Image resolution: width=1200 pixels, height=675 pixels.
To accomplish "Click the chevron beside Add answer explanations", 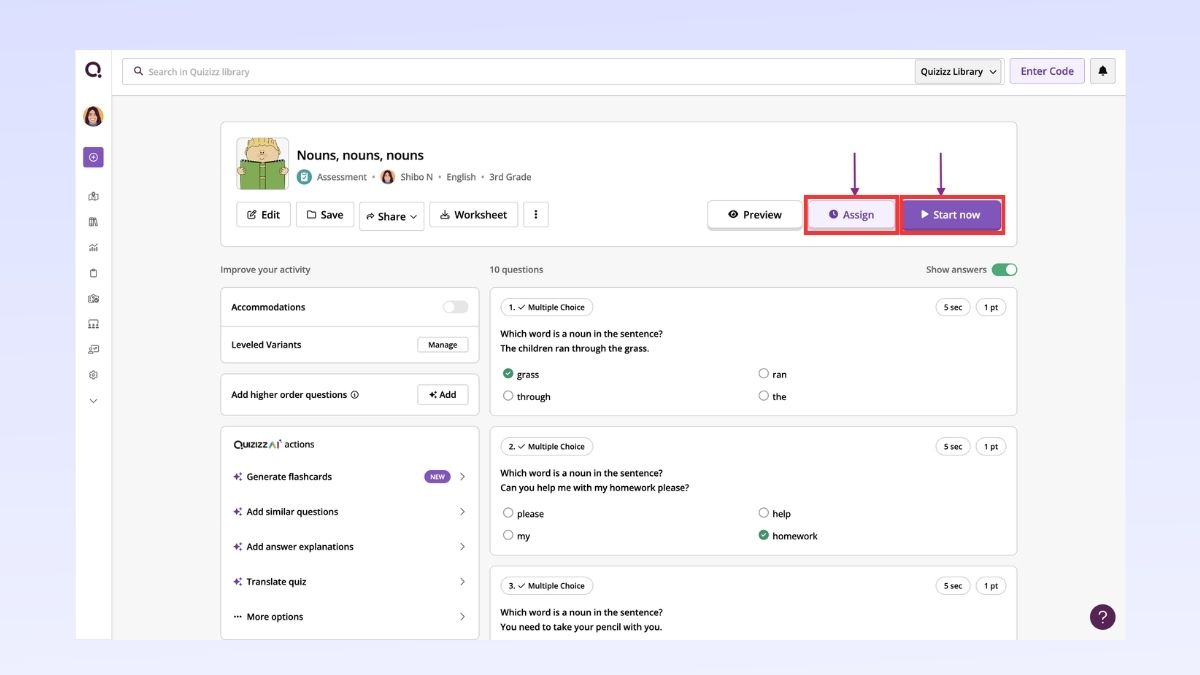I will (462, 547).
